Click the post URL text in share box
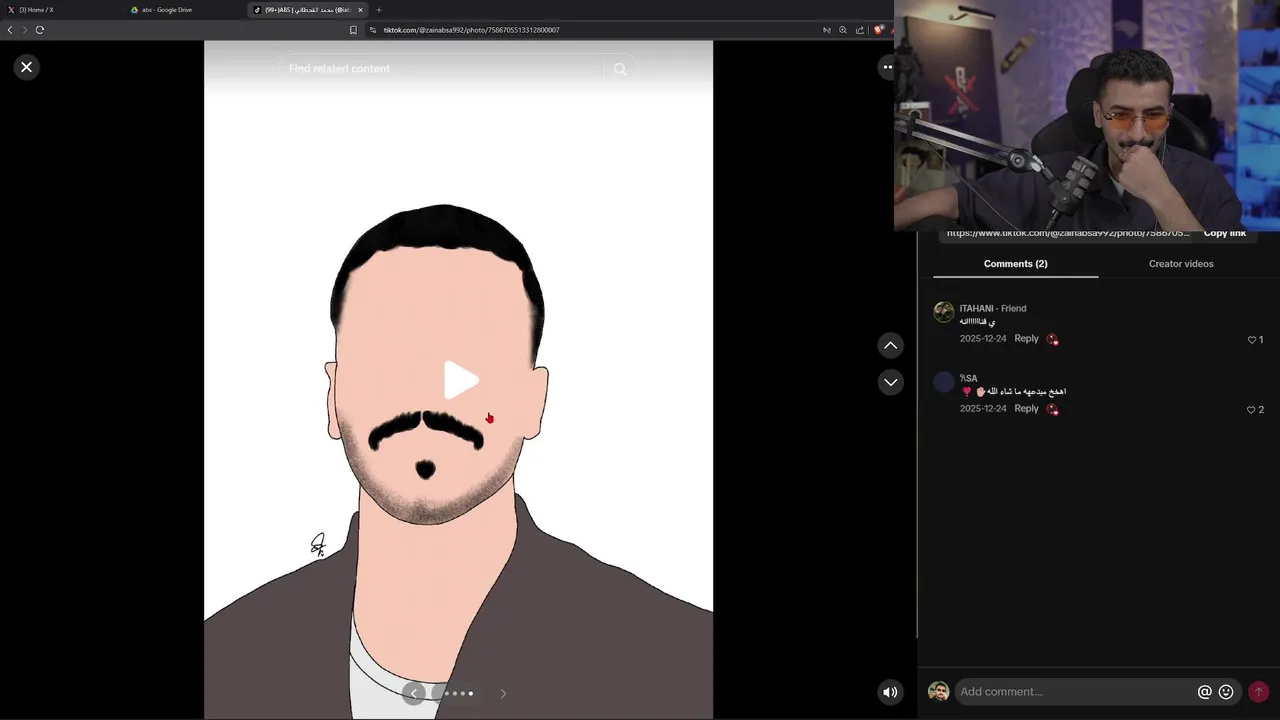Viewport: 1280px width, 720px height. 1068,234
